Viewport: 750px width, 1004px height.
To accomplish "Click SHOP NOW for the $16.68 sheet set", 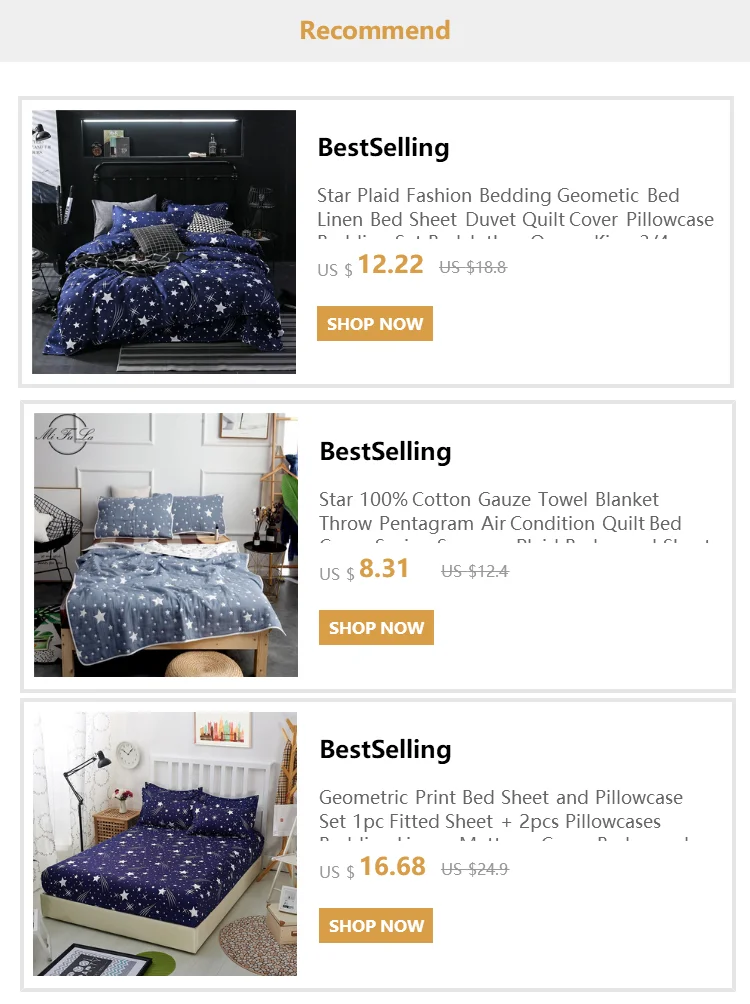I will 376,925.
